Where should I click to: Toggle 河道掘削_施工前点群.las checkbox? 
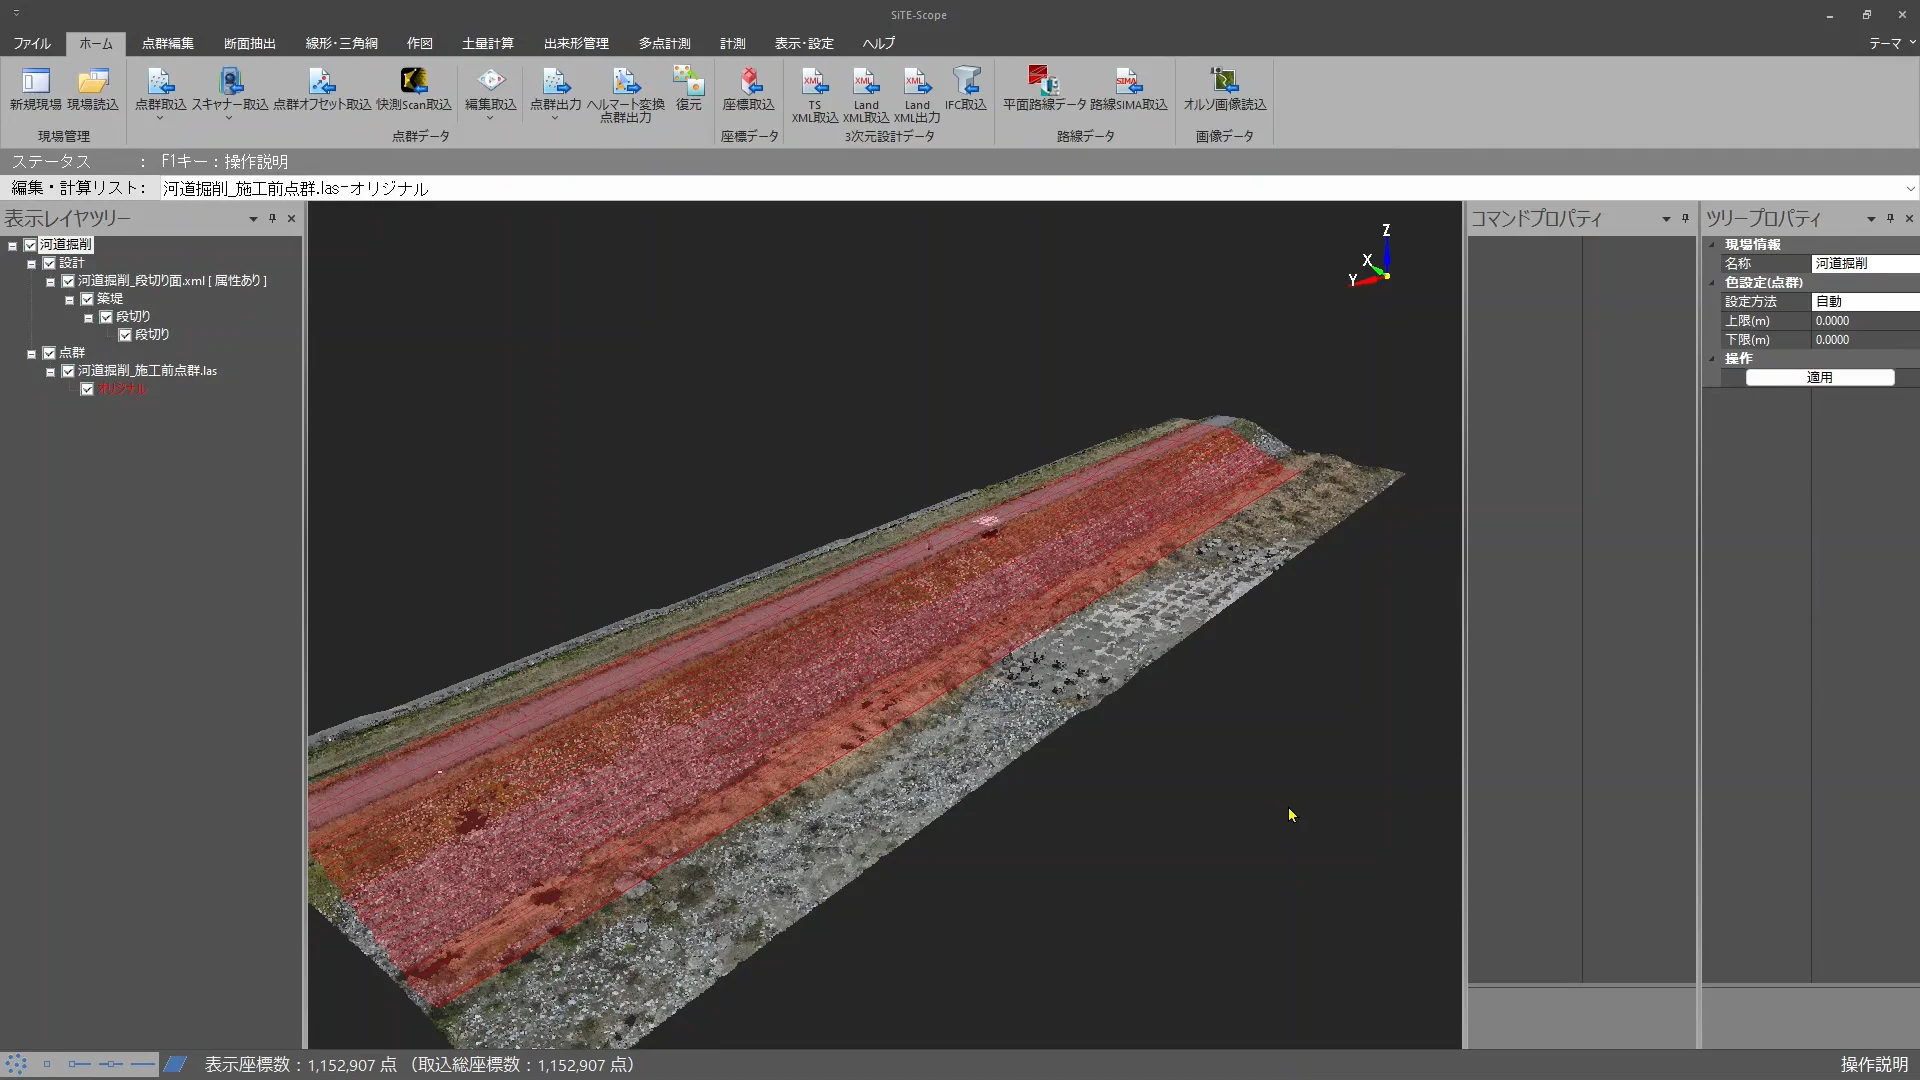coord(68,371)
